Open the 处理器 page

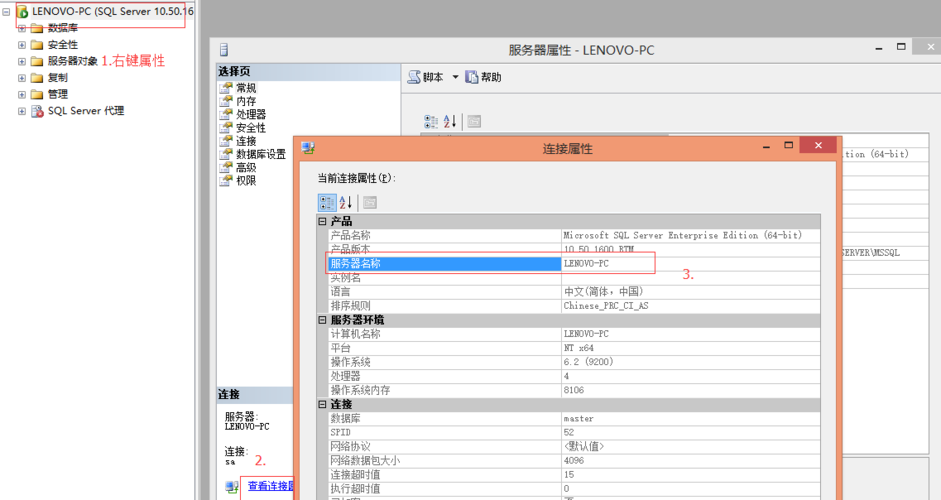pos(251,114)
